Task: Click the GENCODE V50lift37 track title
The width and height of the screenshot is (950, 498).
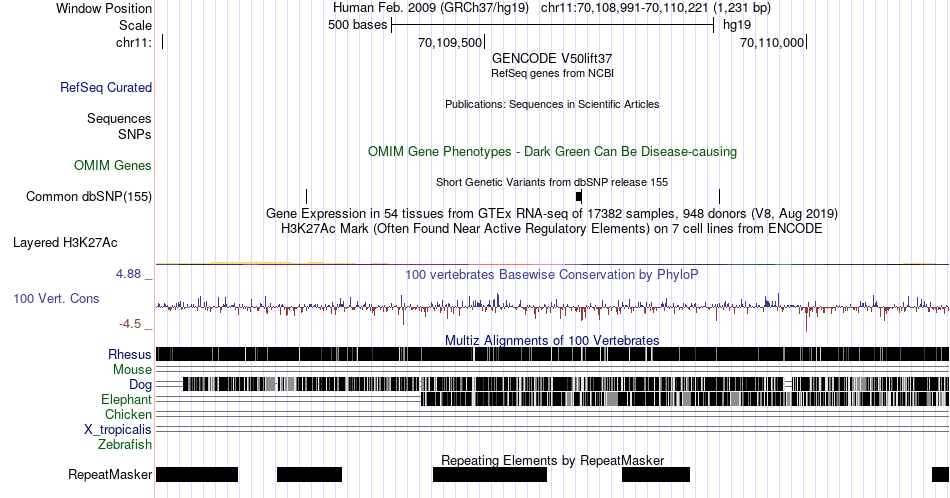Action: coord(552,58)
